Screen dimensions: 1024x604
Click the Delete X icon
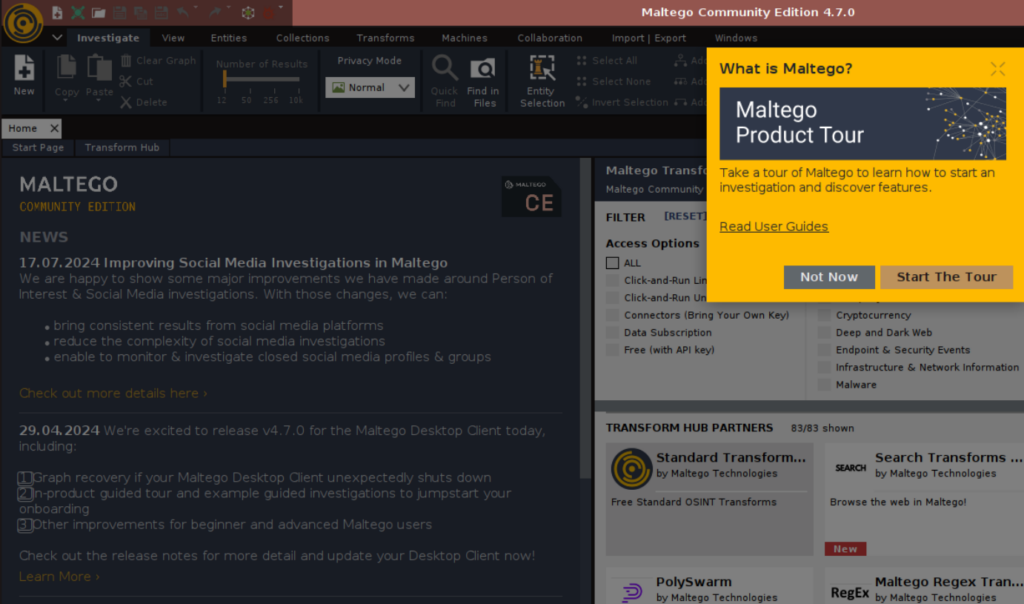pos(125,103)
